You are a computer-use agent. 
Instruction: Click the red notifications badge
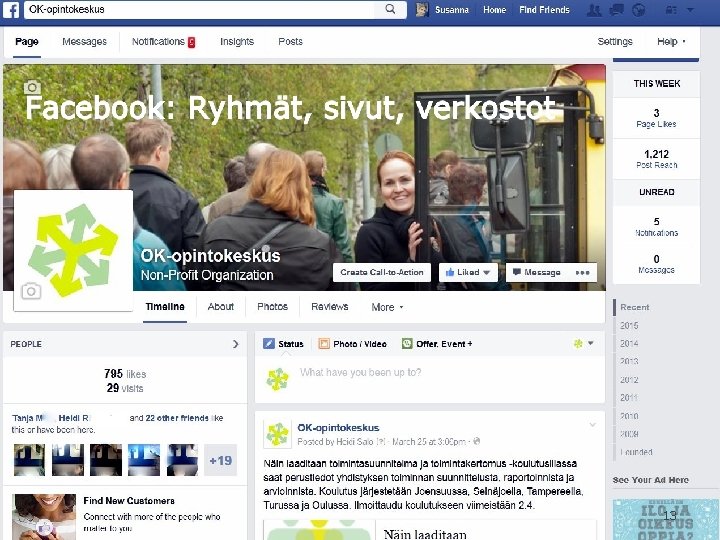pos(191,42)
